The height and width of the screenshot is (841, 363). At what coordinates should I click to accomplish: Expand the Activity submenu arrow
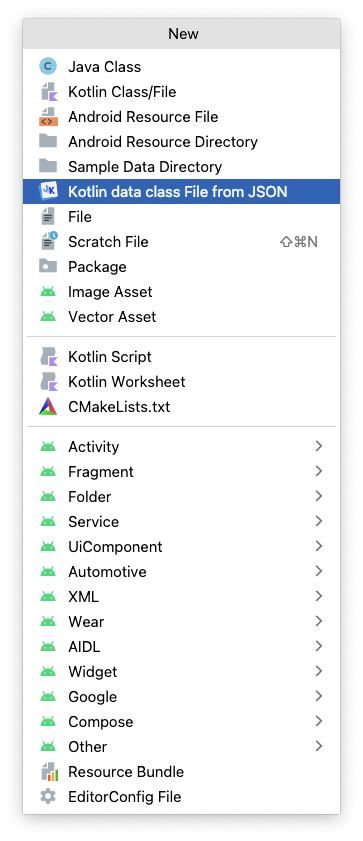point(319,446)
